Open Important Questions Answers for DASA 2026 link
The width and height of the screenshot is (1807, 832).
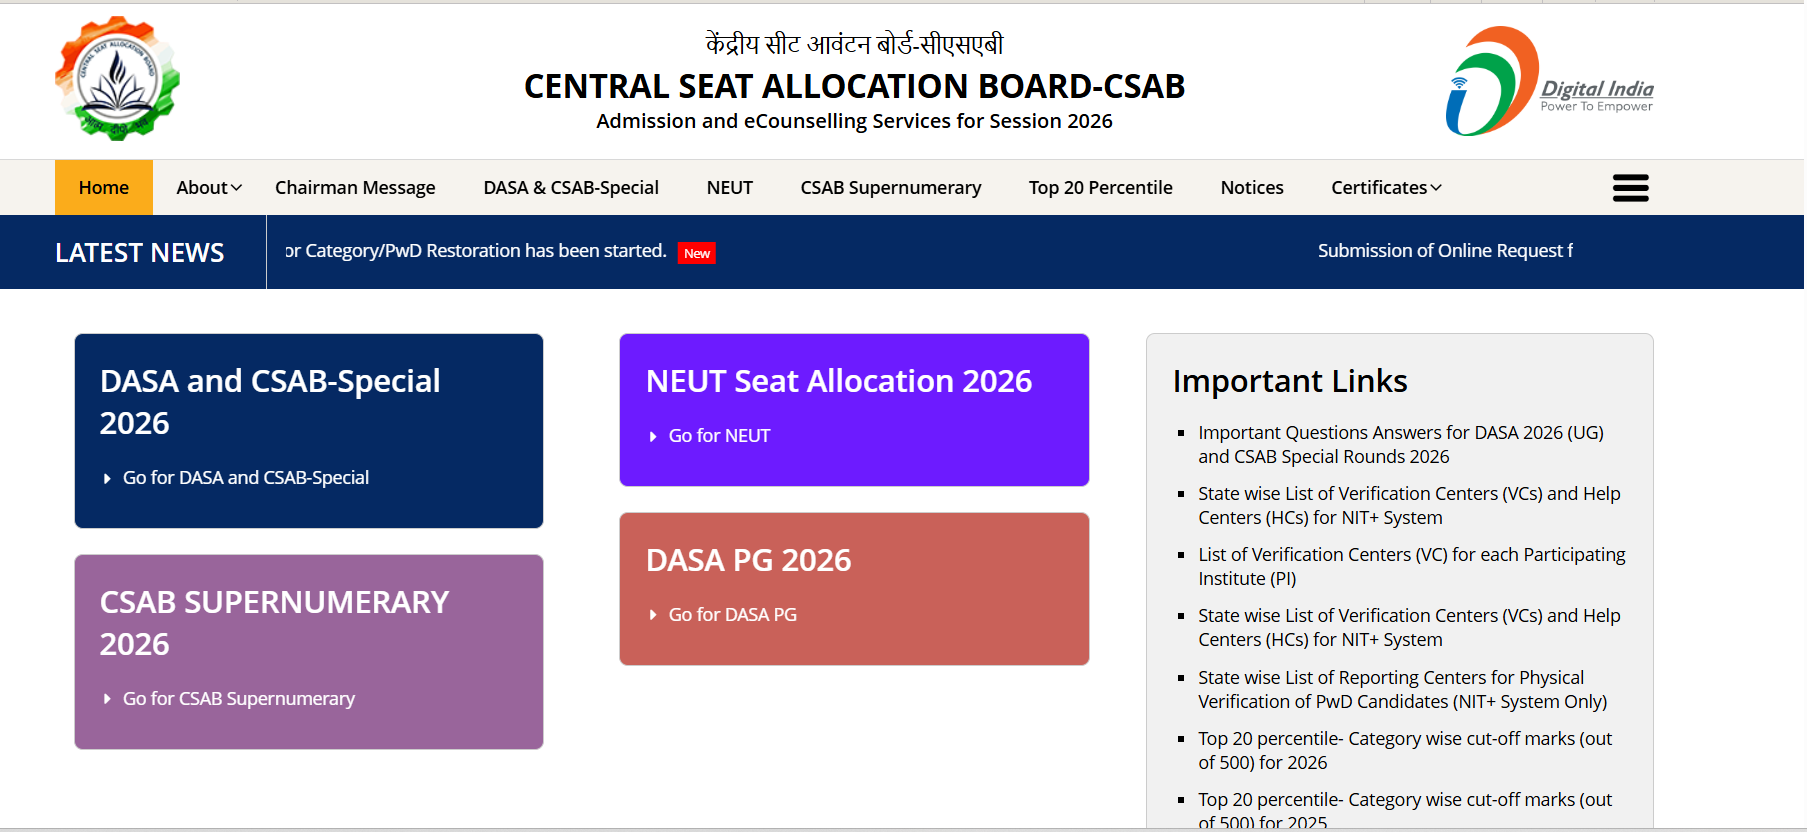tap(1400, 445)
